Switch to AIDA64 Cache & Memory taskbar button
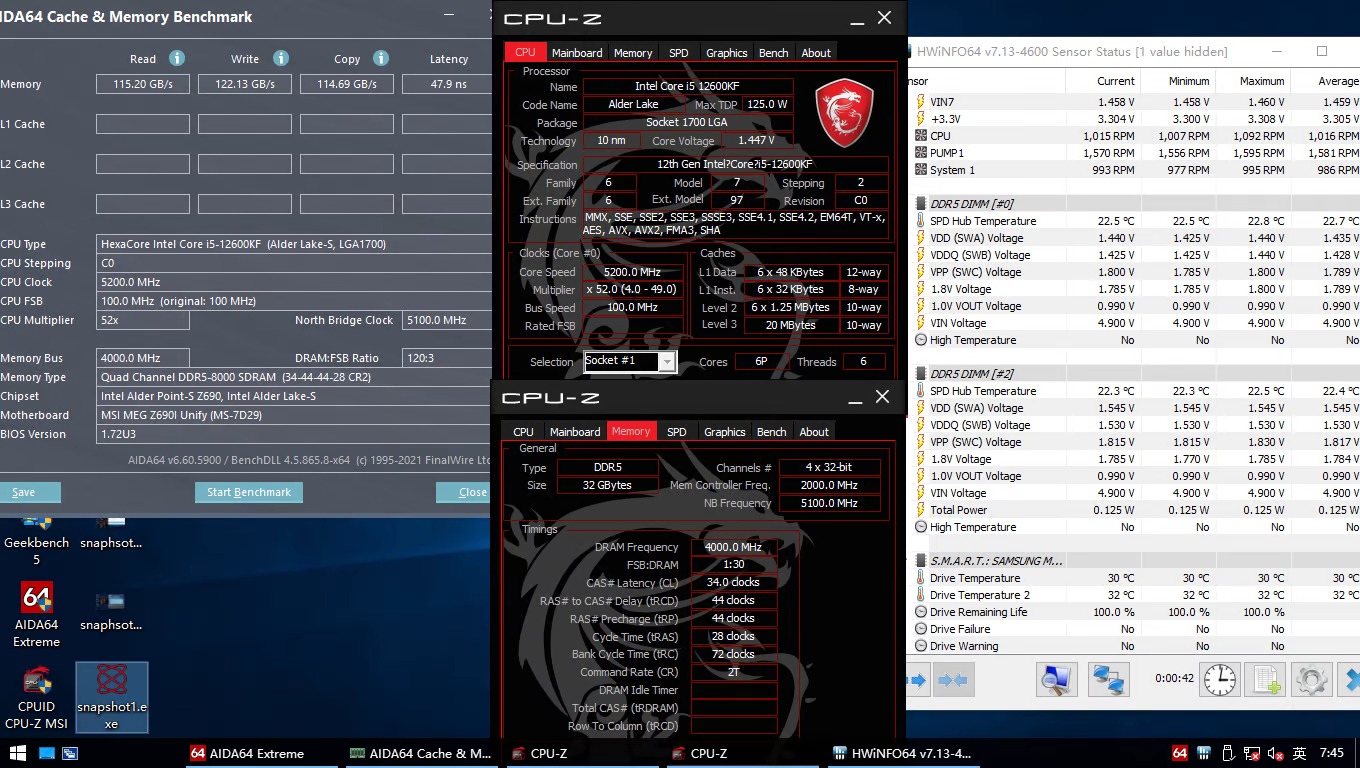Screen dimensions: 1360x768 (421, 753)
